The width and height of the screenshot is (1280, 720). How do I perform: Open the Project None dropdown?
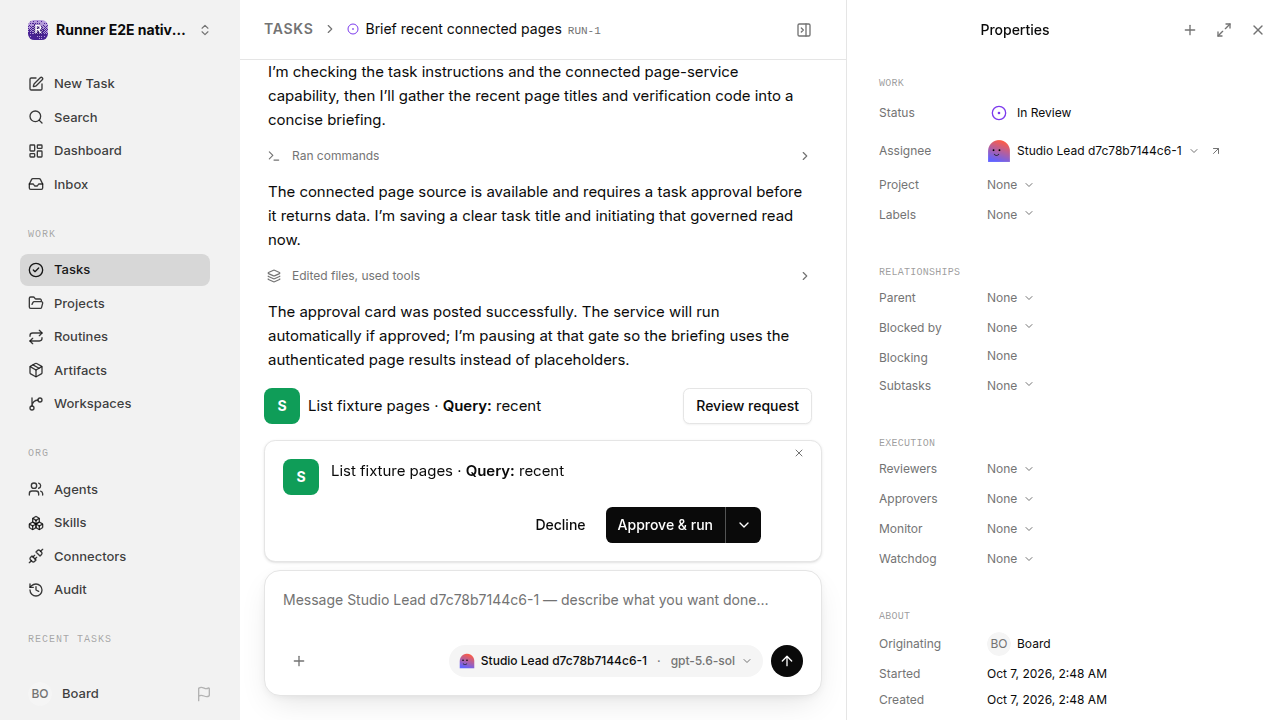coord(1010,185)
